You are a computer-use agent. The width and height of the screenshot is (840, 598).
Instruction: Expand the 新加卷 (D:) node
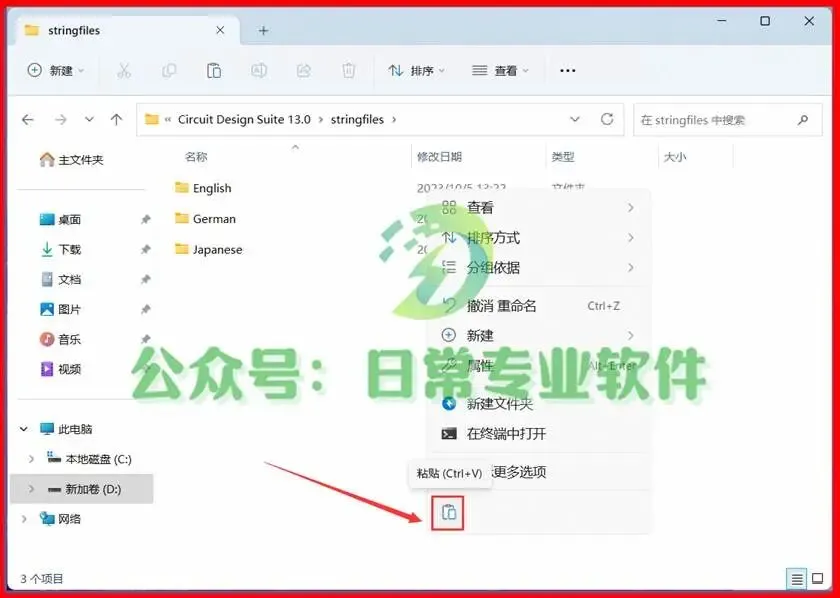pos(31,489)
